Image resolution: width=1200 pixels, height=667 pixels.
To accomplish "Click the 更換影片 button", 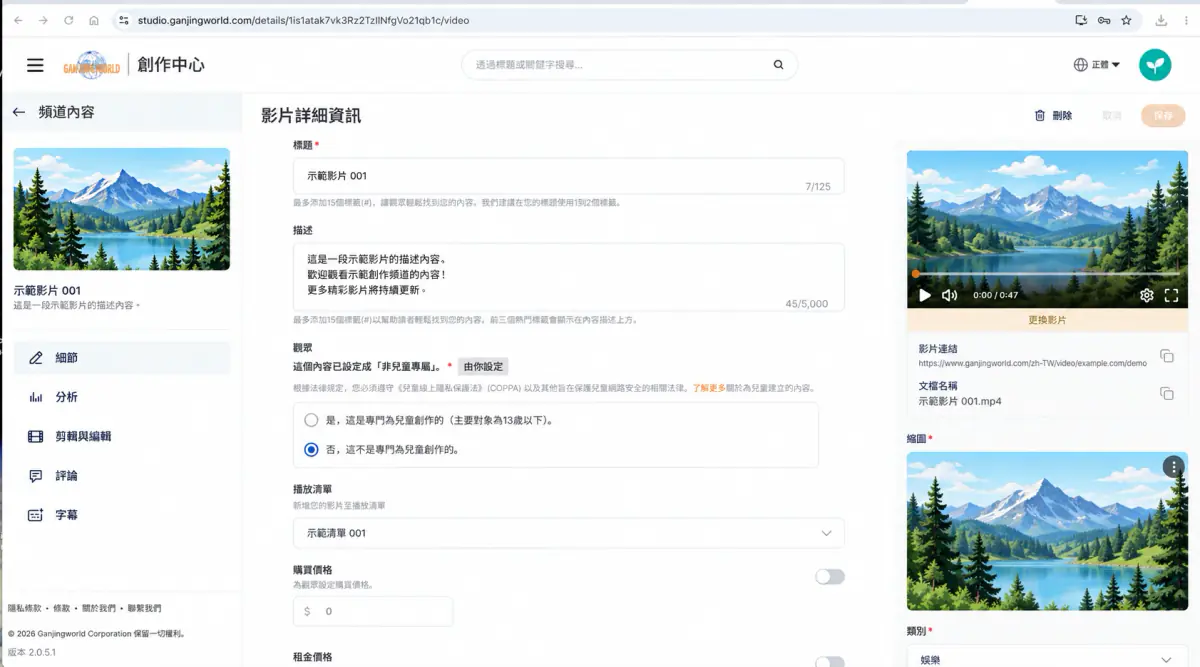I will (1047, 320).
